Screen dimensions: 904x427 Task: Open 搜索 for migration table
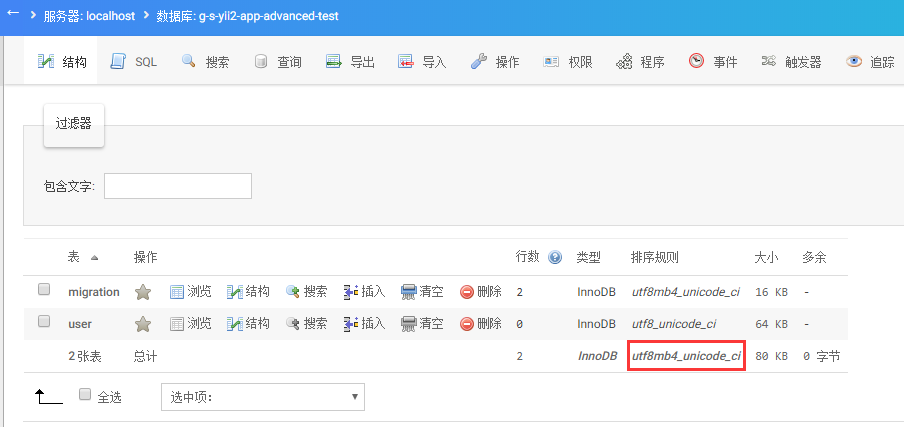[307, 292]
